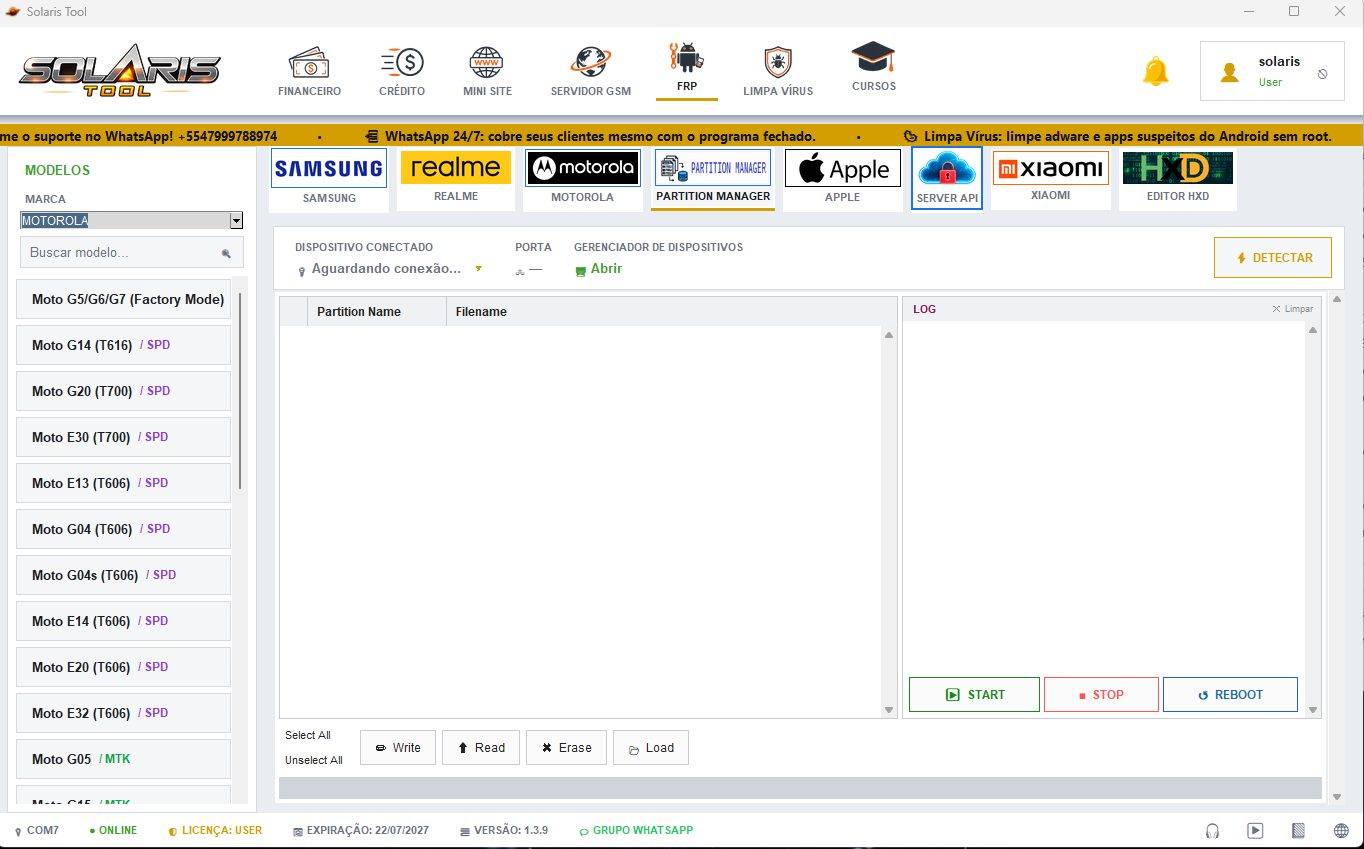Image resolution: width=1364 pixels, height=849 pixels.
Task: Open the Mini Site section
Action: (487, 72)
